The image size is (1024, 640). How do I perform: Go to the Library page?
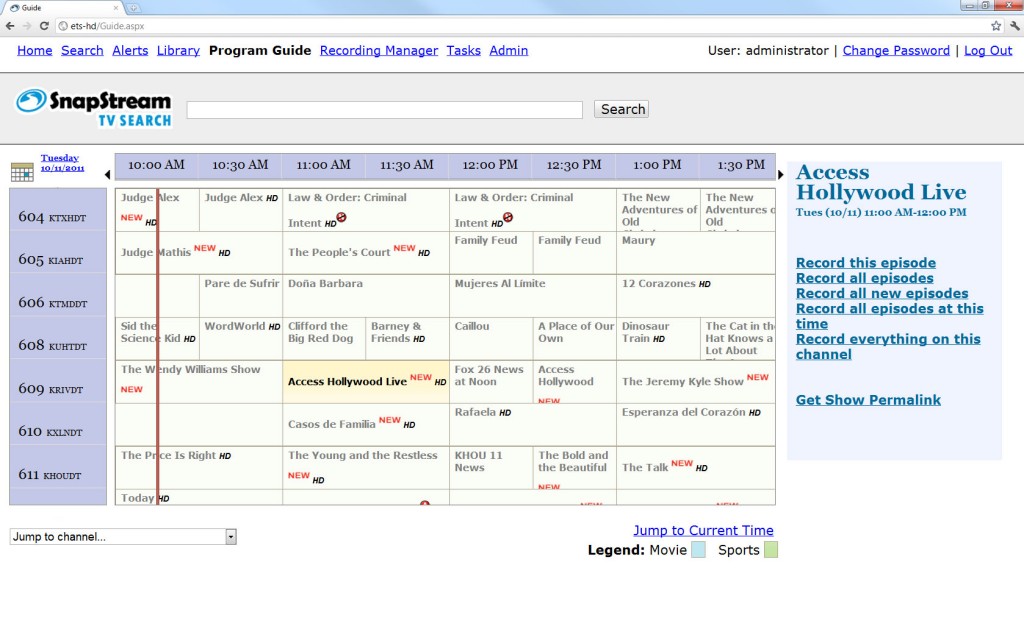[178, 50]
